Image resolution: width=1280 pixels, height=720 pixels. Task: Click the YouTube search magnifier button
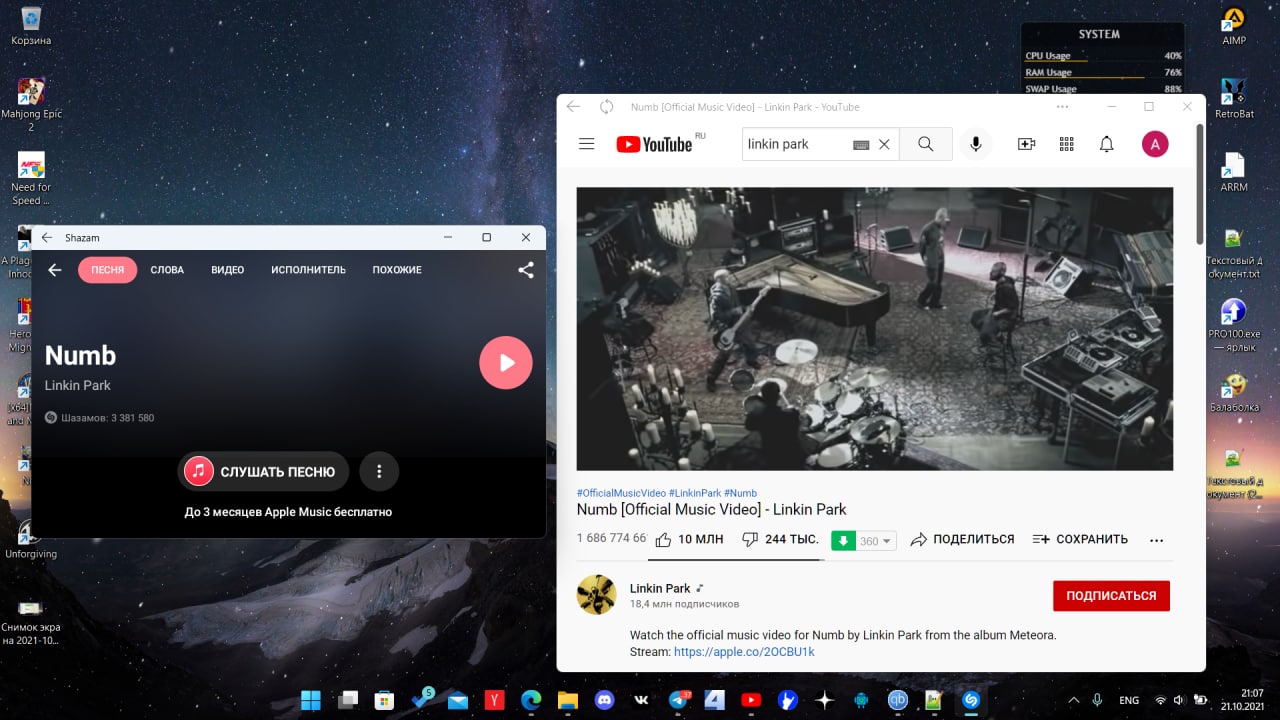926,144
